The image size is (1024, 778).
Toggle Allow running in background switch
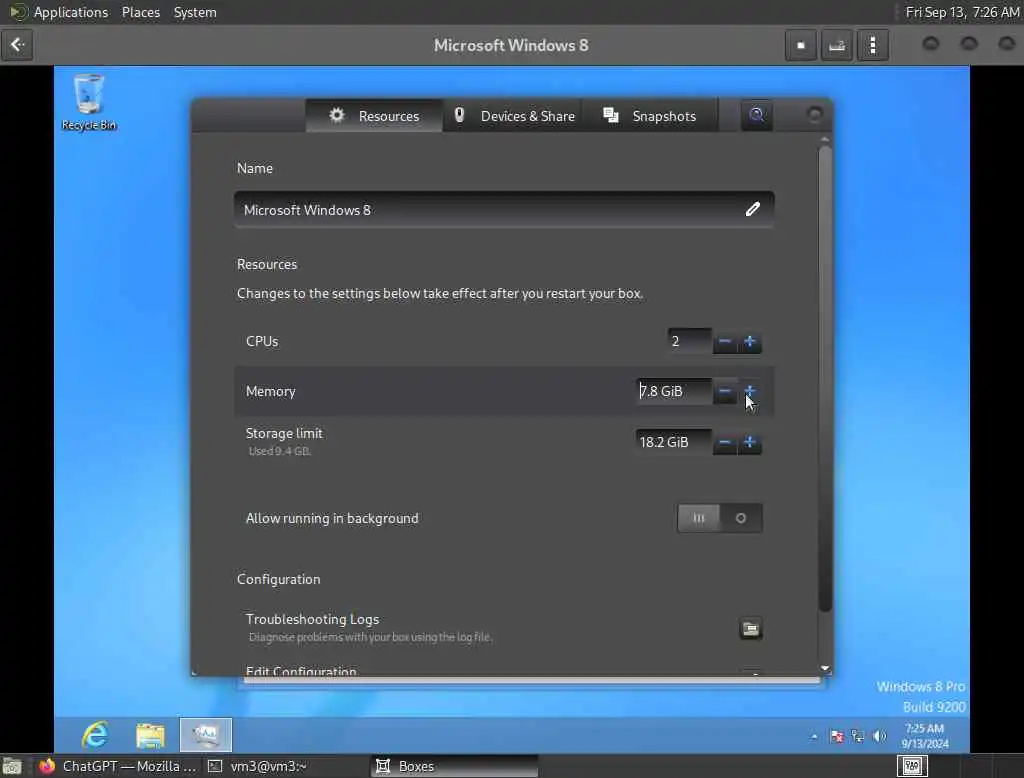(x=720, y=518)
